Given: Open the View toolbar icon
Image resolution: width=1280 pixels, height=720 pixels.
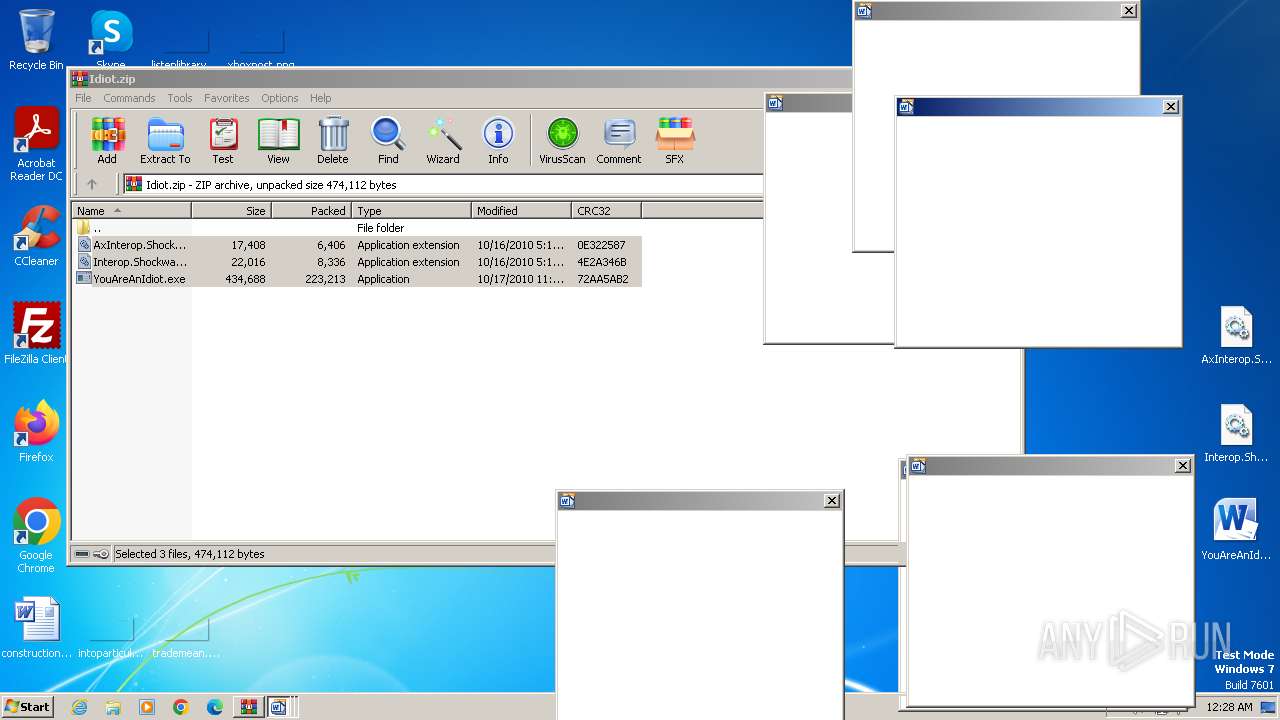Looking at the screenshot, I should click(x=278, y=140).
